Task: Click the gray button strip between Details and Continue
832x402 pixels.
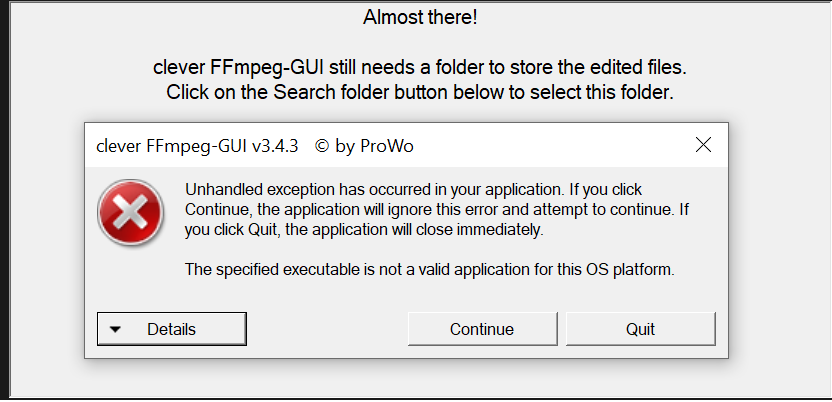Action: [x=327, y=329]
